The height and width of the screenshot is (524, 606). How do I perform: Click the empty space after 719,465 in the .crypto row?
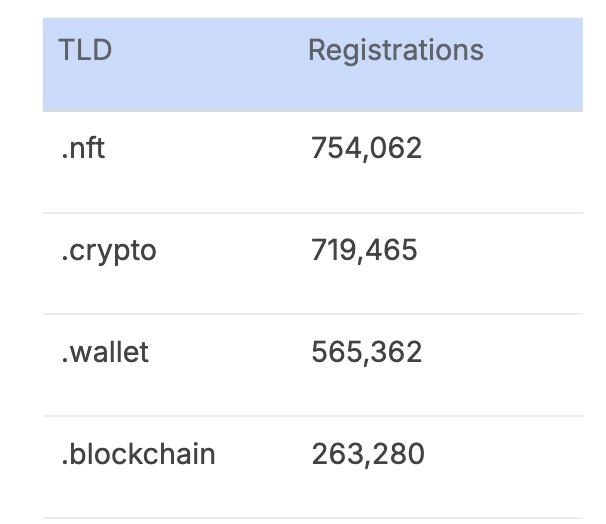pyautogui.click(x=500, y=264)
